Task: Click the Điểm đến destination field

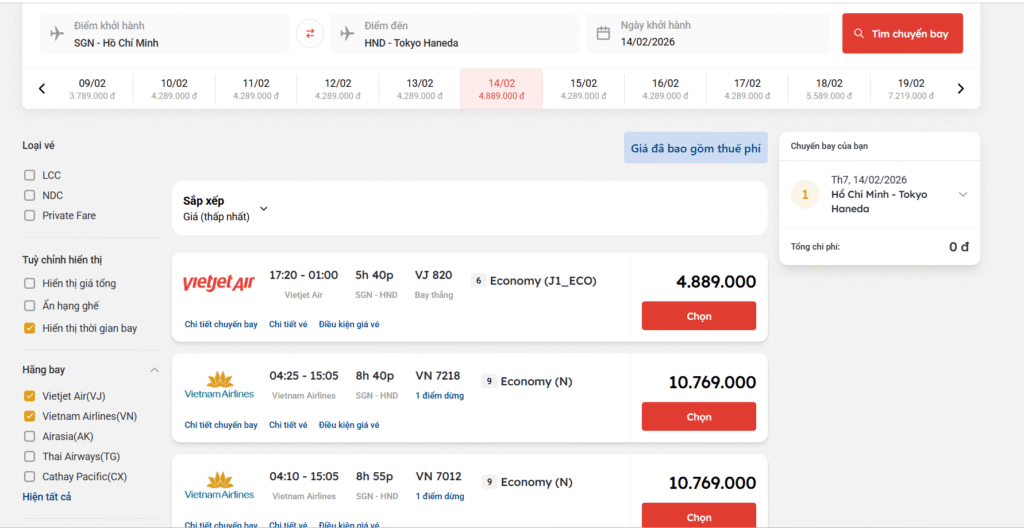Action: [x=455, y=33]
